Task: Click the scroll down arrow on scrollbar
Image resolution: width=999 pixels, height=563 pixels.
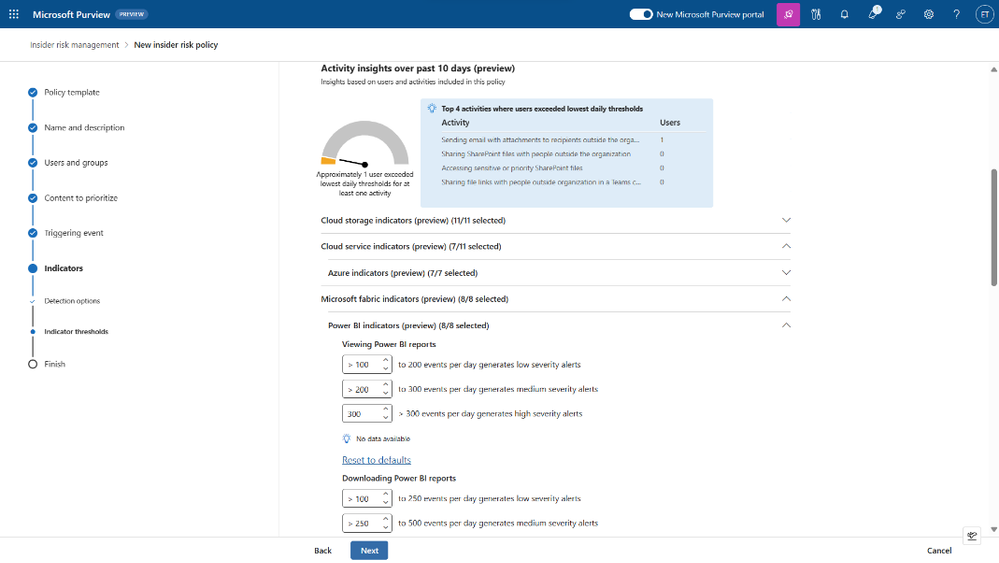Action: pos(993,529)
